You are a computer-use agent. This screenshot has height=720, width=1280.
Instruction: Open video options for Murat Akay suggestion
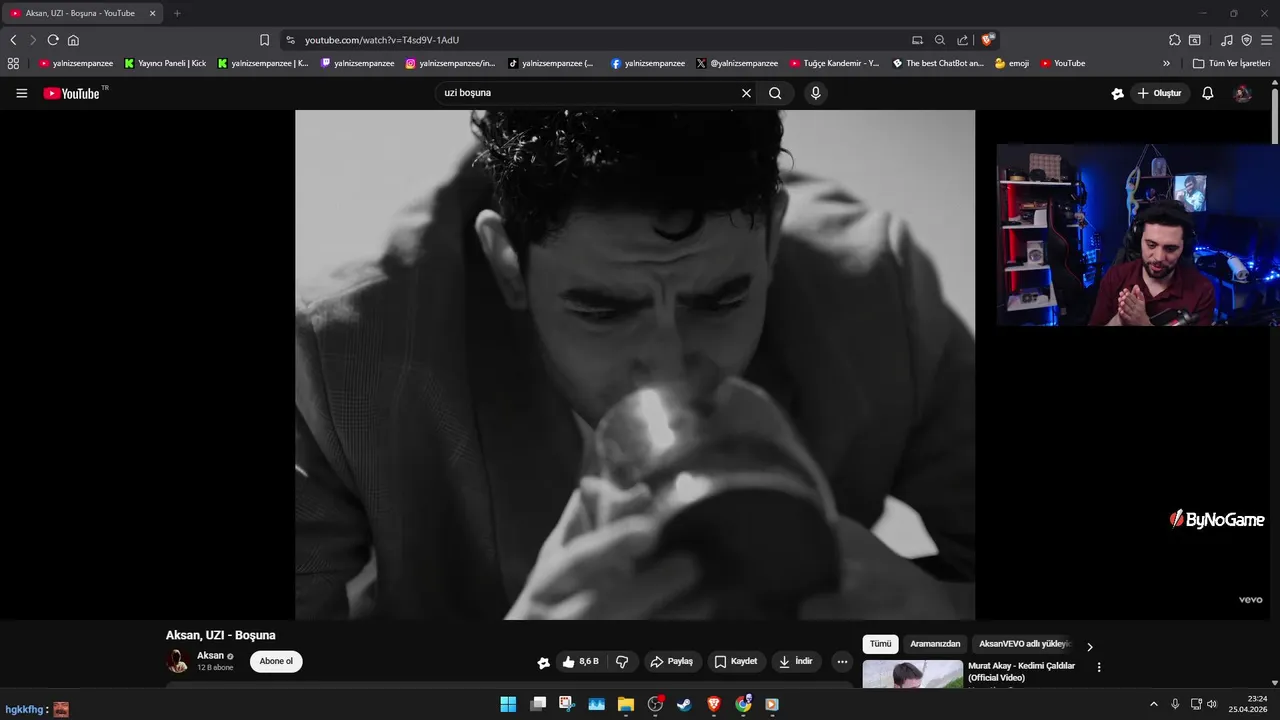1099,667
